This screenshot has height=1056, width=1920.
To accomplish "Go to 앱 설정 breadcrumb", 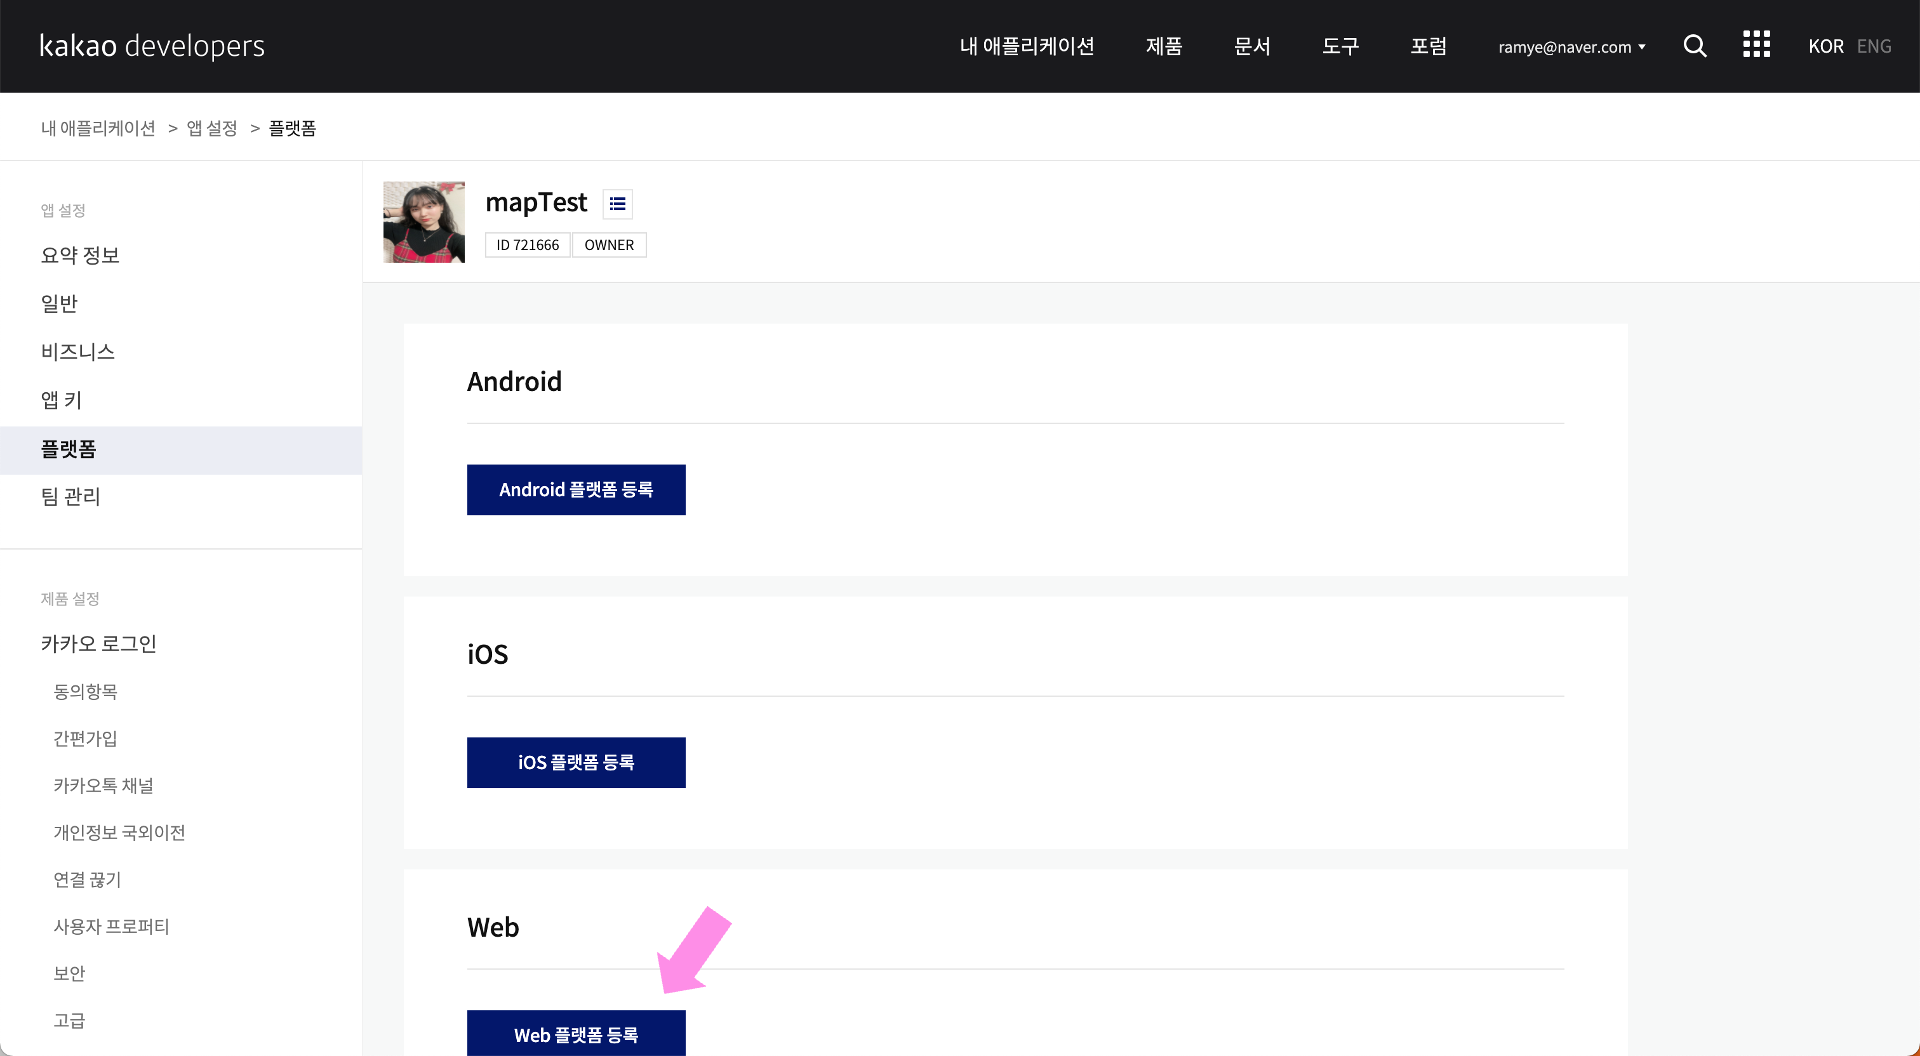I will click(x=212, y=128).
